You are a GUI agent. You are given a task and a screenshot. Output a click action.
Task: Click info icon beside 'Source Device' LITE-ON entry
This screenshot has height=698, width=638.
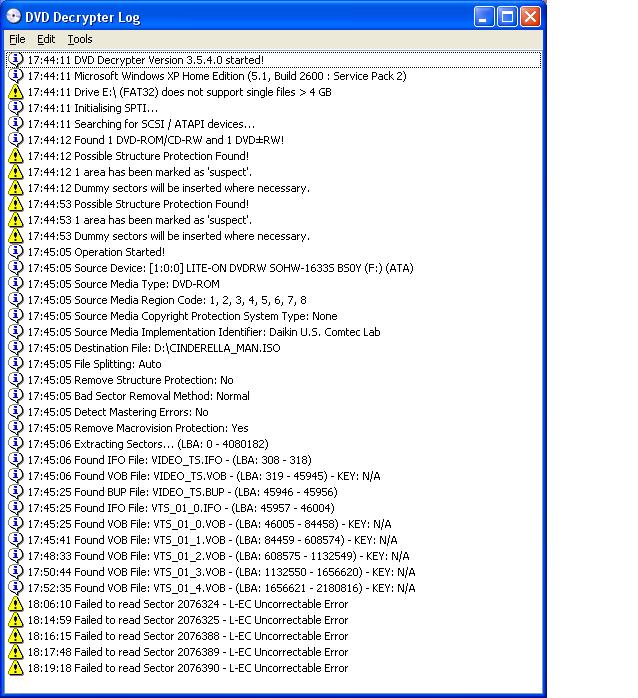[16, 268]
